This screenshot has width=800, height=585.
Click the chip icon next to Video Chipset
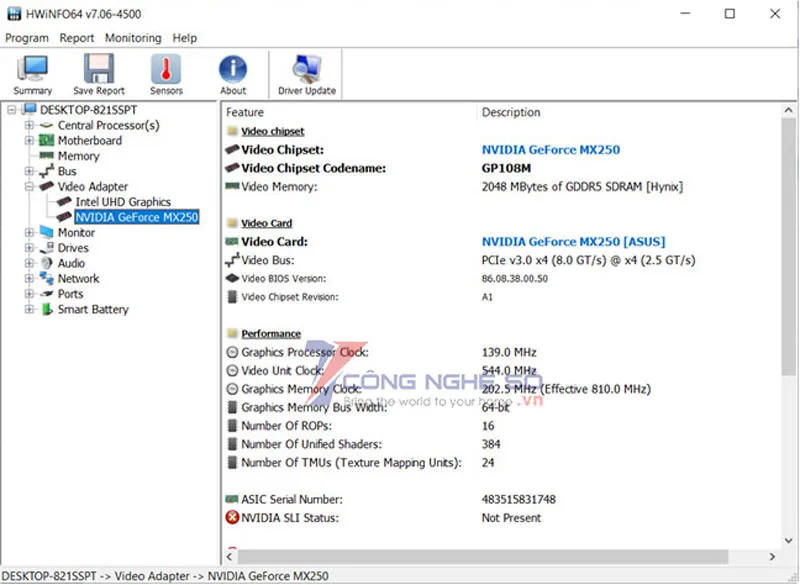[x=232, y=149]
